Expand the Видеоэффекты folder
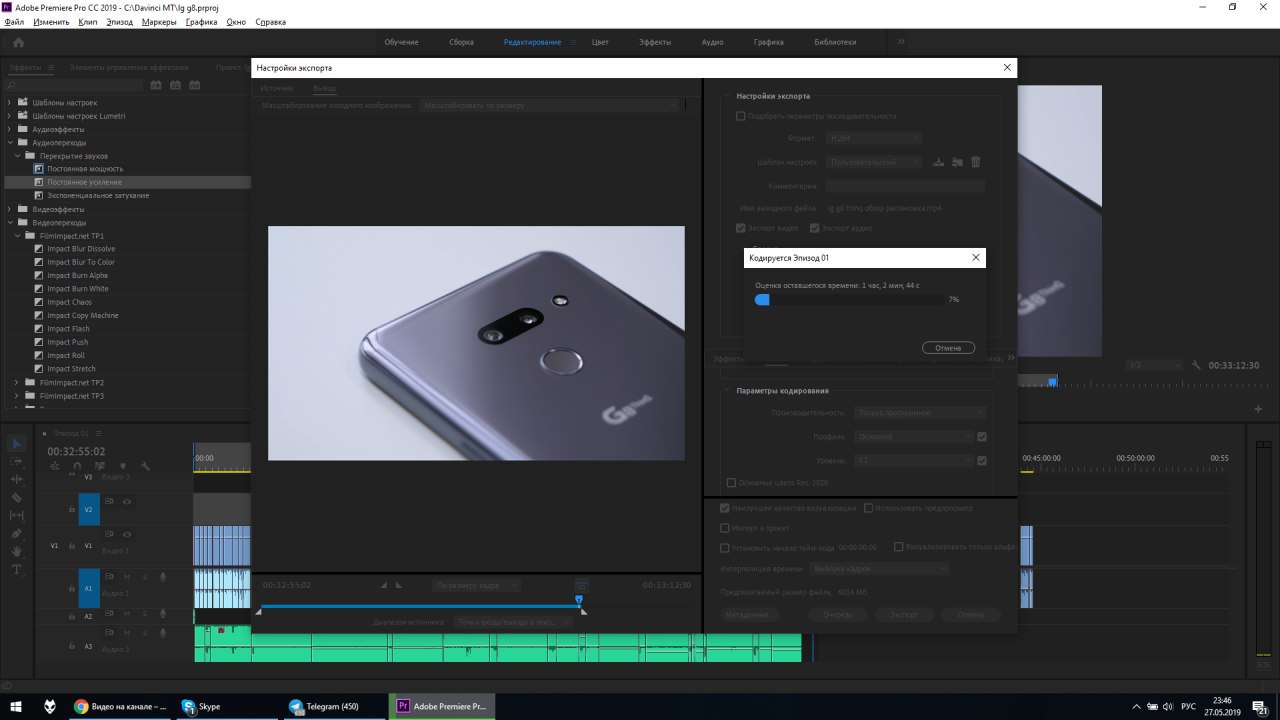 click(10, 209)
